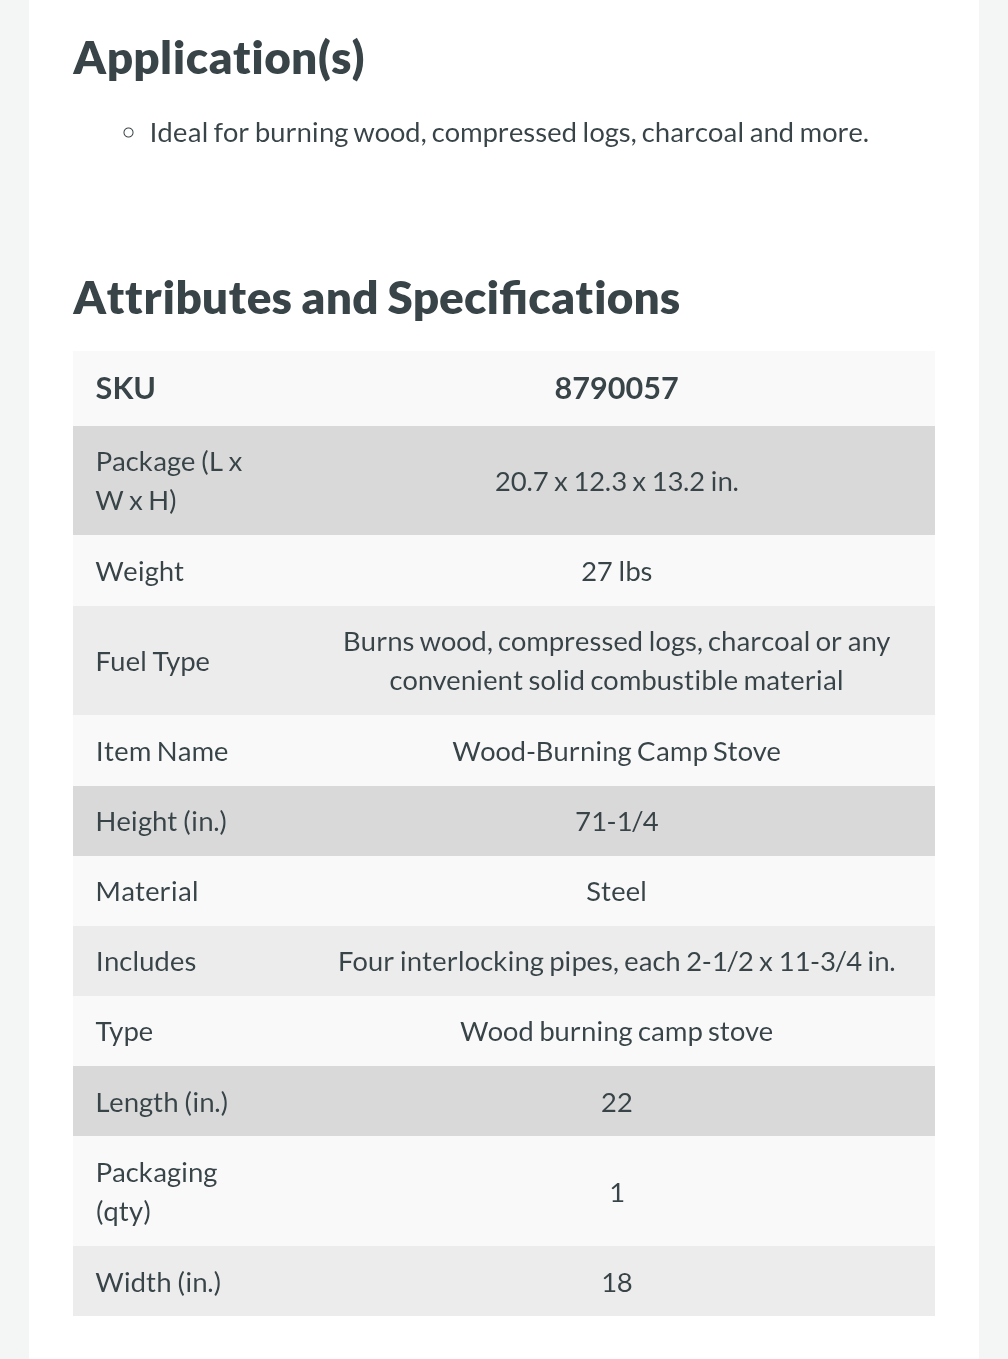
Task: Click the SKU number 8790057
Action: [x=616, y=388]
